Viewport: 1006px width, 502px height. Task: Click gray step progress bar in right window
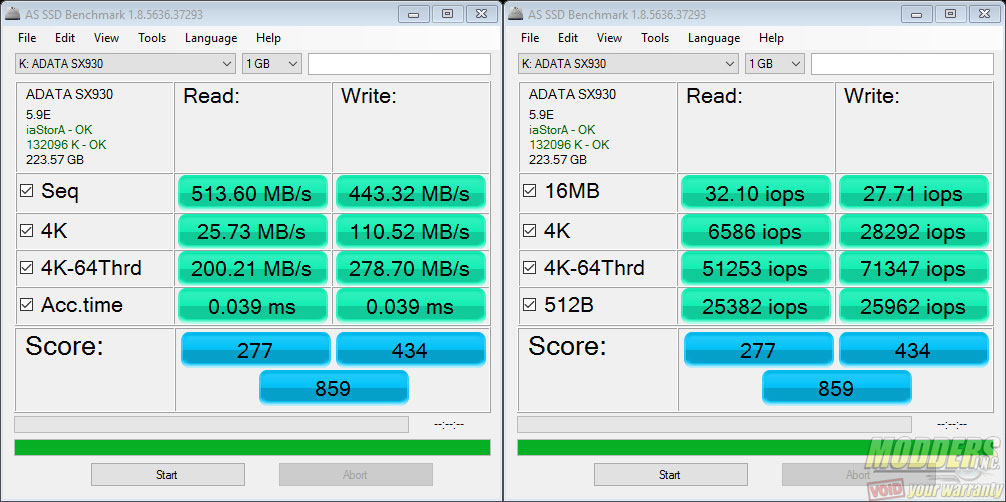click(x=714, y=424)
